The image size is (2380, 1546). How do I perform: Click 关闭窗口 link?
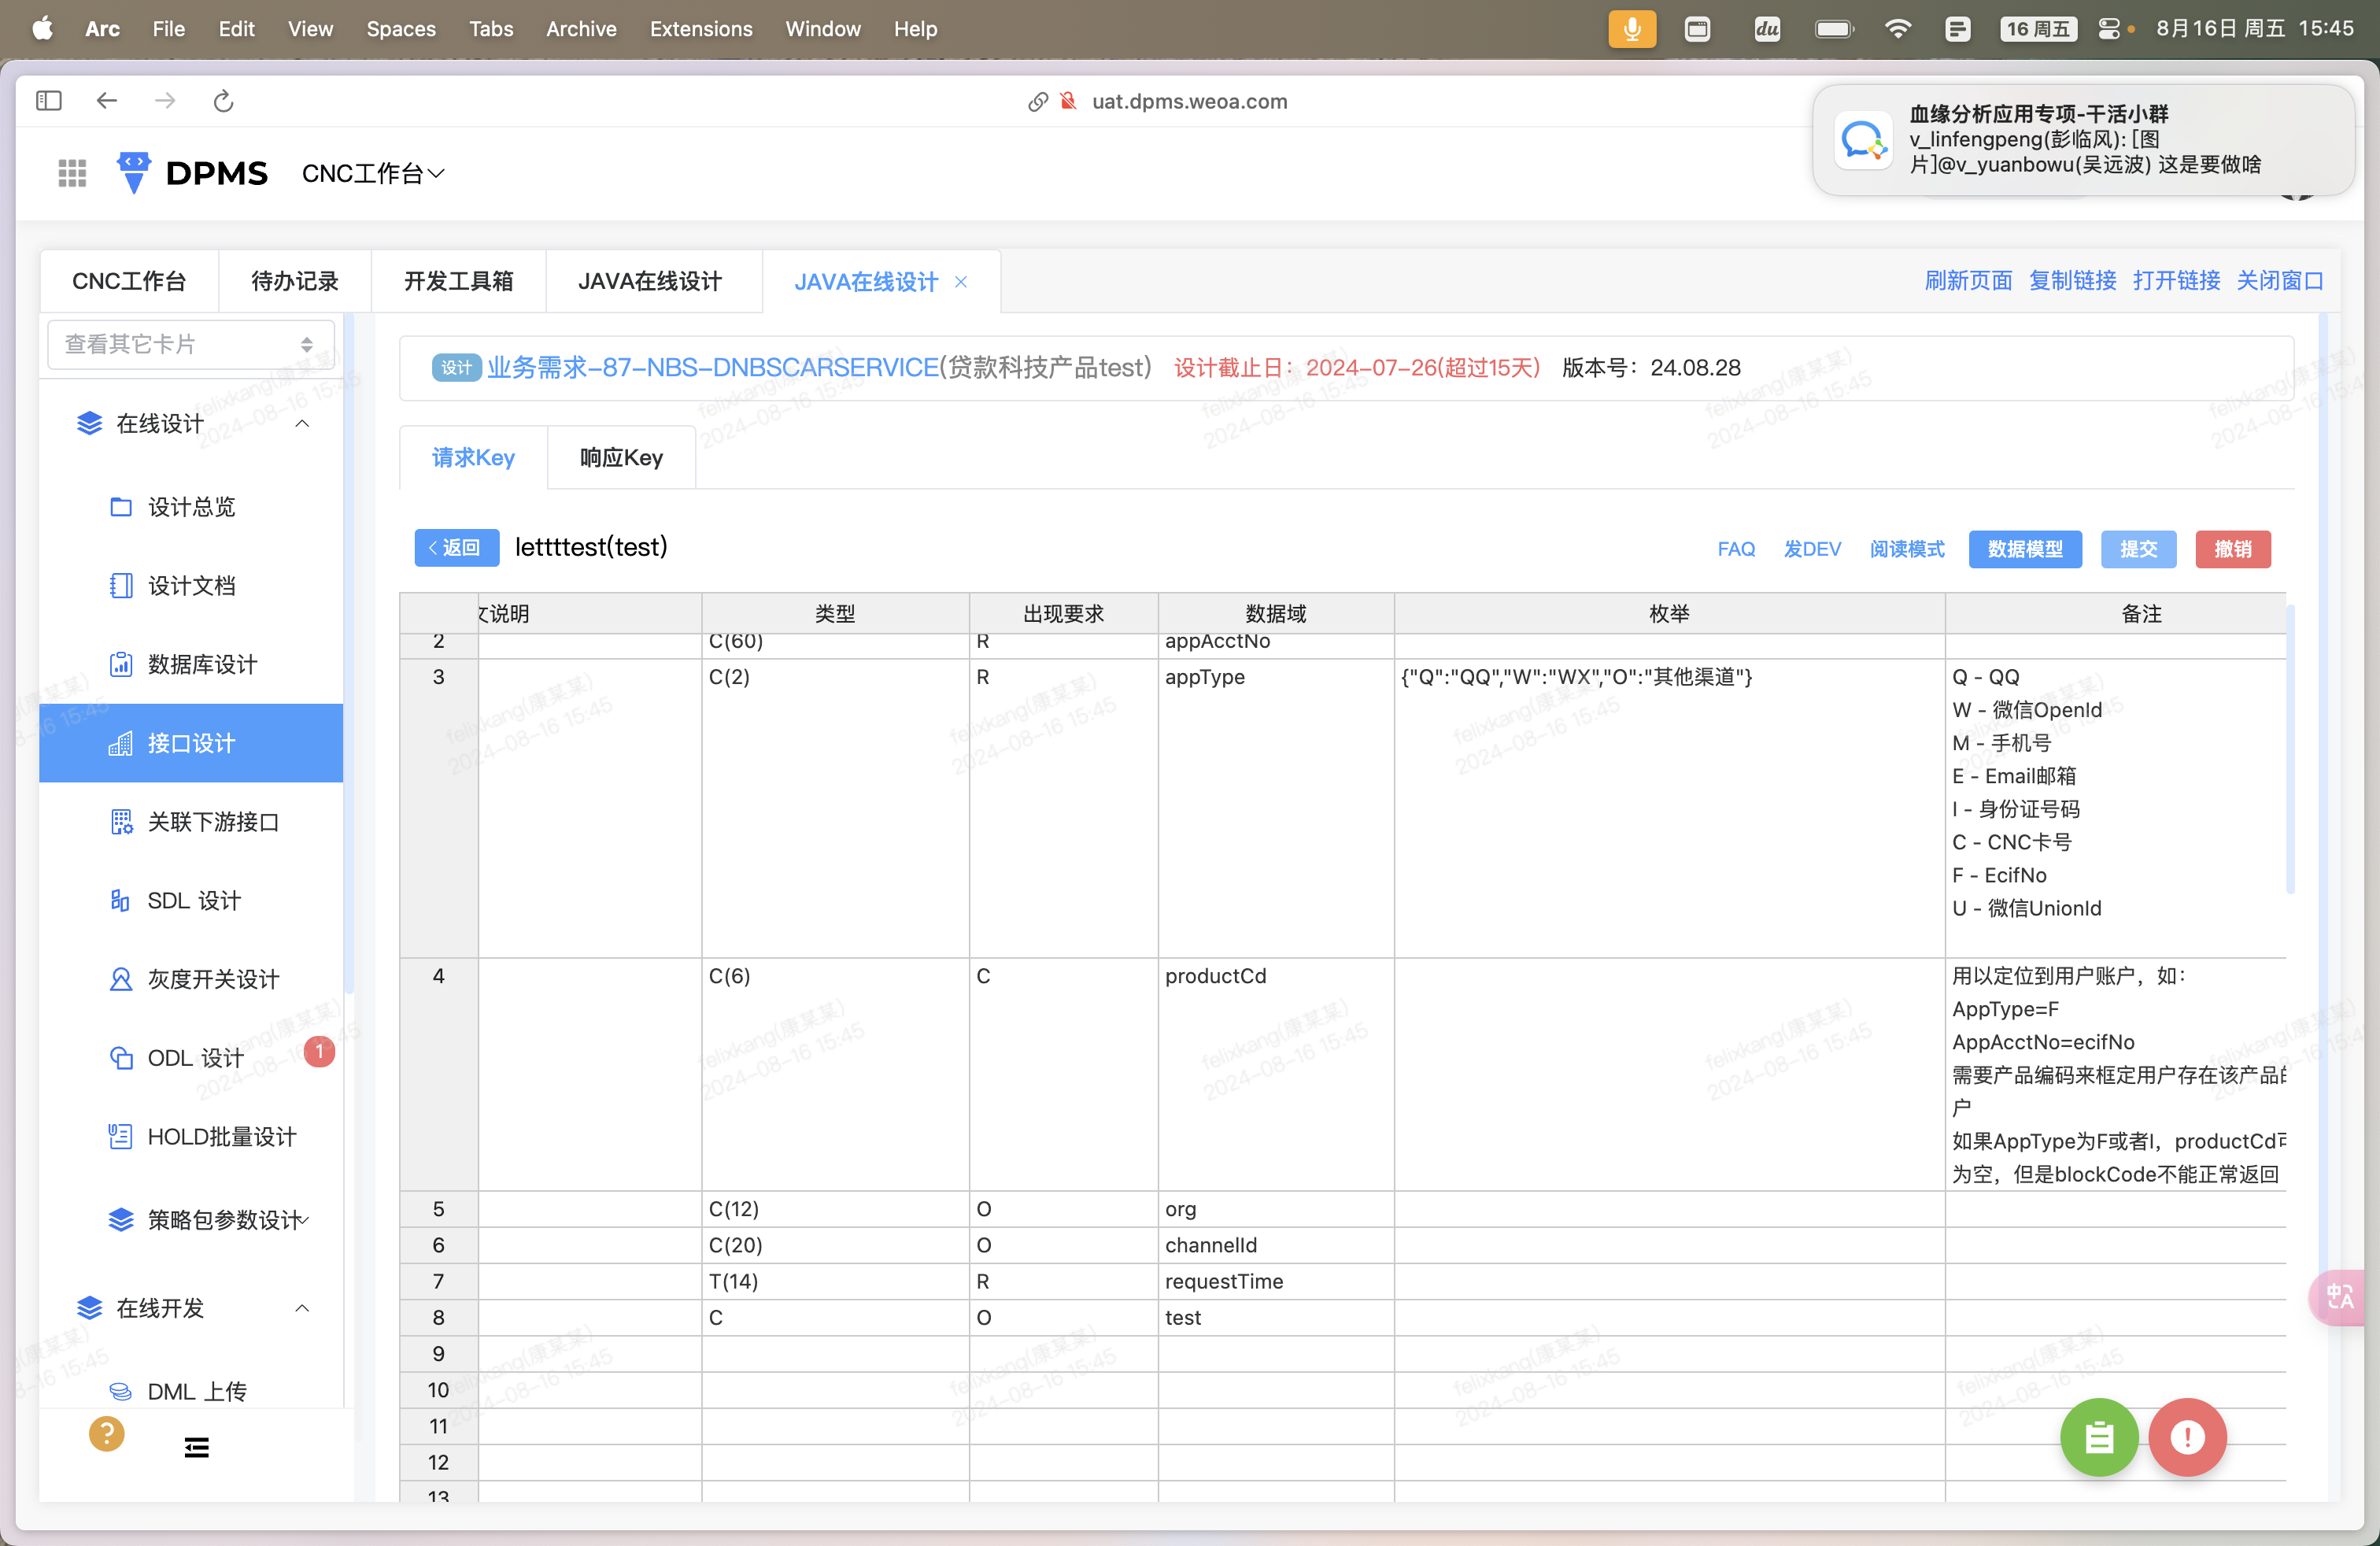click(x=2280, y=281)
